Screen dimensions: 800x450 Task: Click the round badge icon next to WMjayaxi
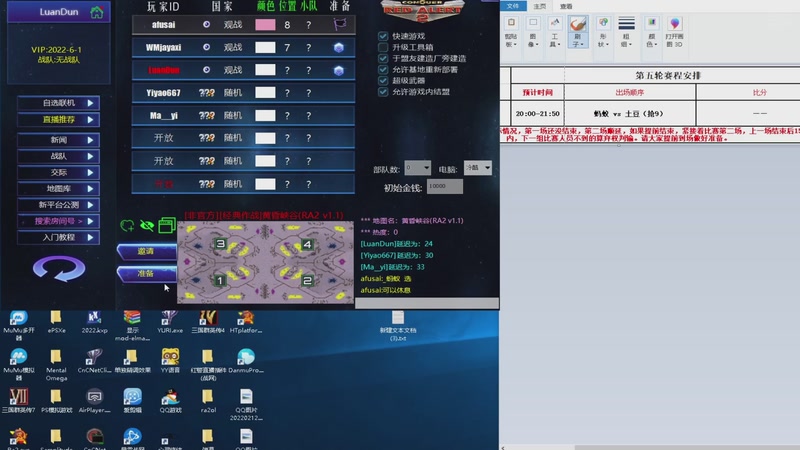pyautogui.click(x=206, y=47)
